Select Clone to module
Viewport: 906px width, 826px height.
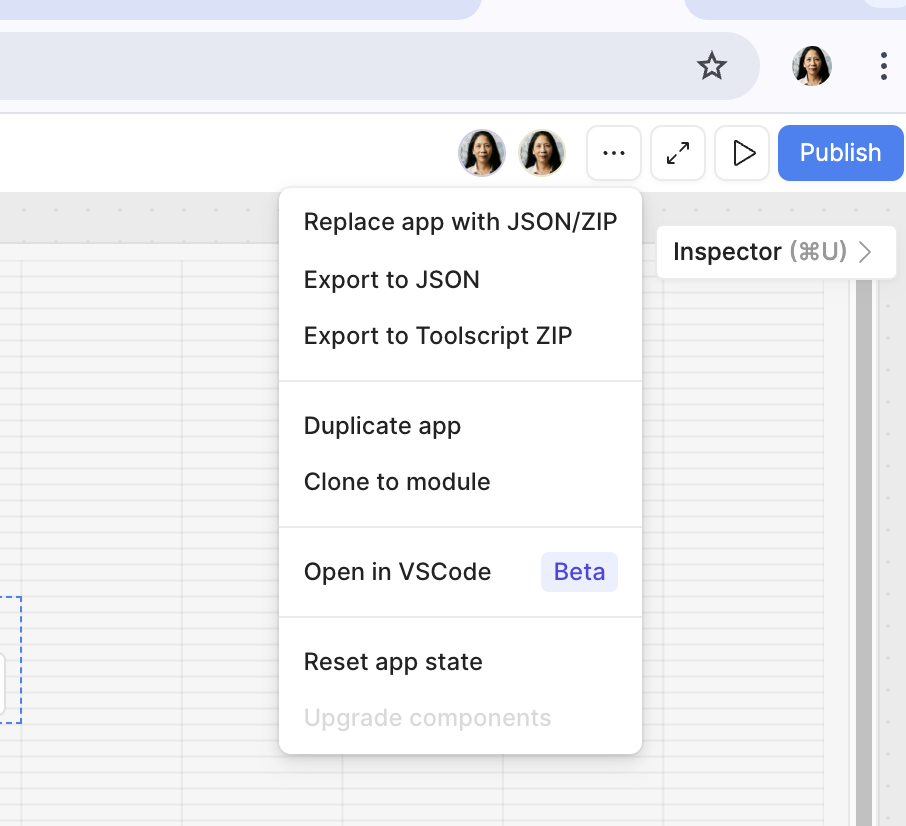(461, 482)
